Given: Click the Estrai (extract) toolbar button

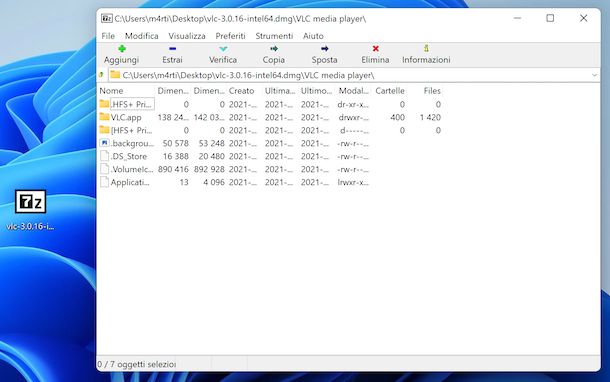Looking at the screenshot, I should point(172,54).
